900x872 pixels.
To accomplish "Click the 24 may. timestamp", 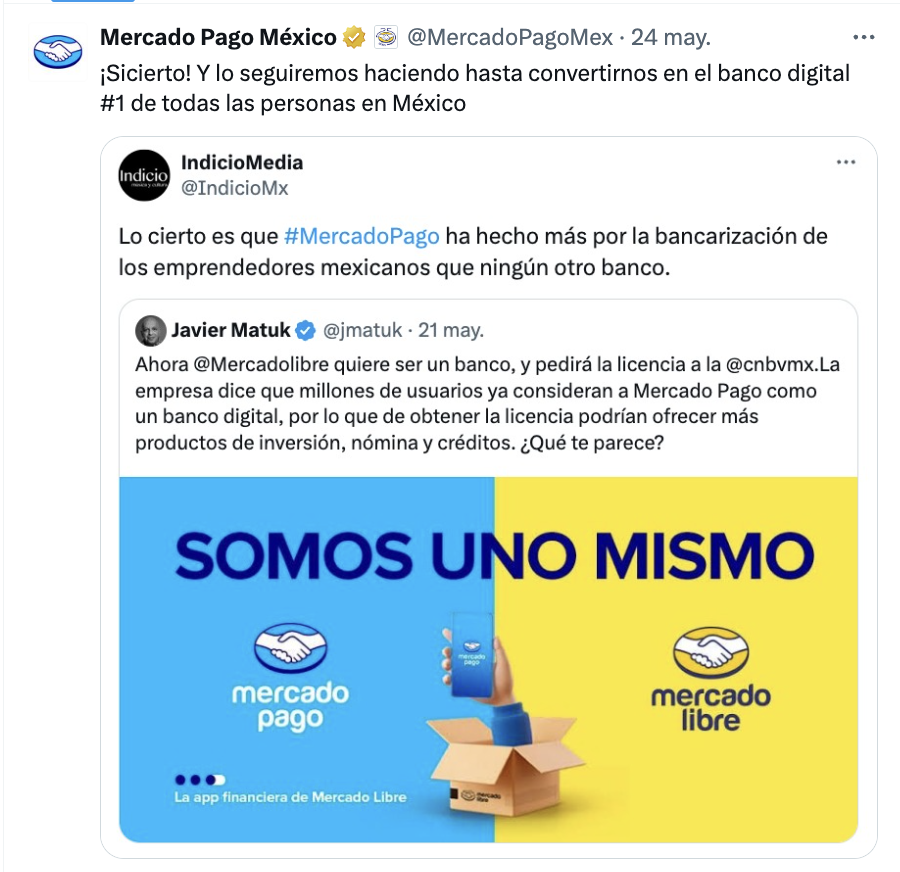I will click(x=671, y=38).
